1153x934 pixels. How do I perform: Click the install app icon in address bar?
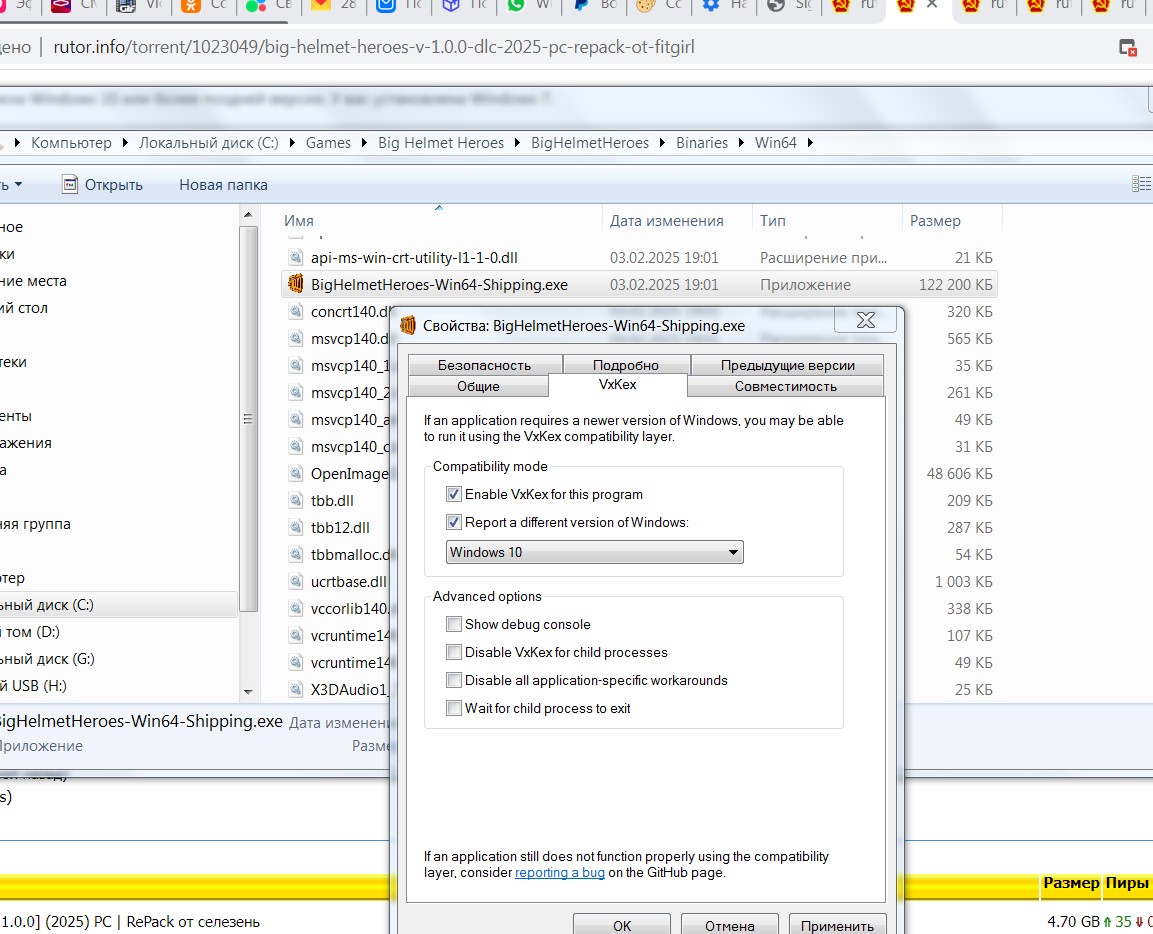[1127, 47]
